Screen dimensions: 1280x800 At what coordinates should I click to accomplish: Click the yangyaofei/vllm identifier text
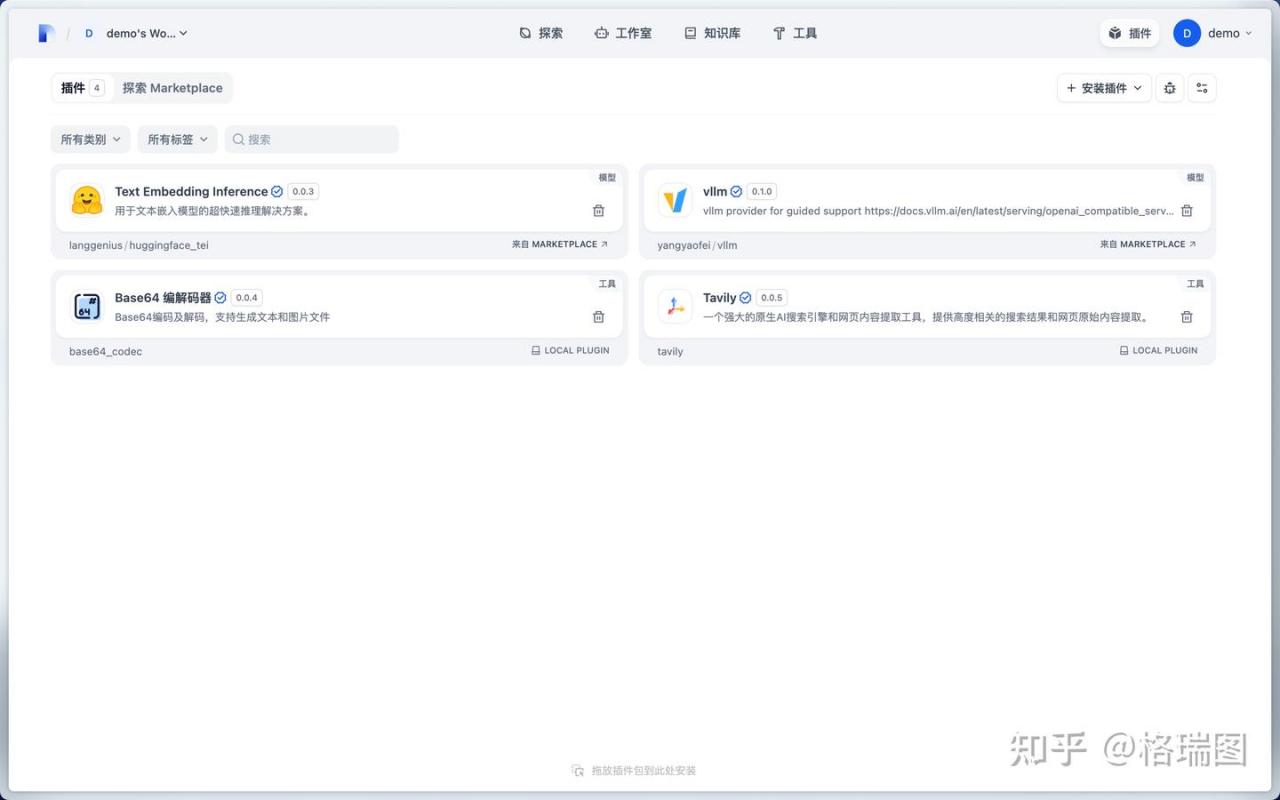tap(697, 245)
